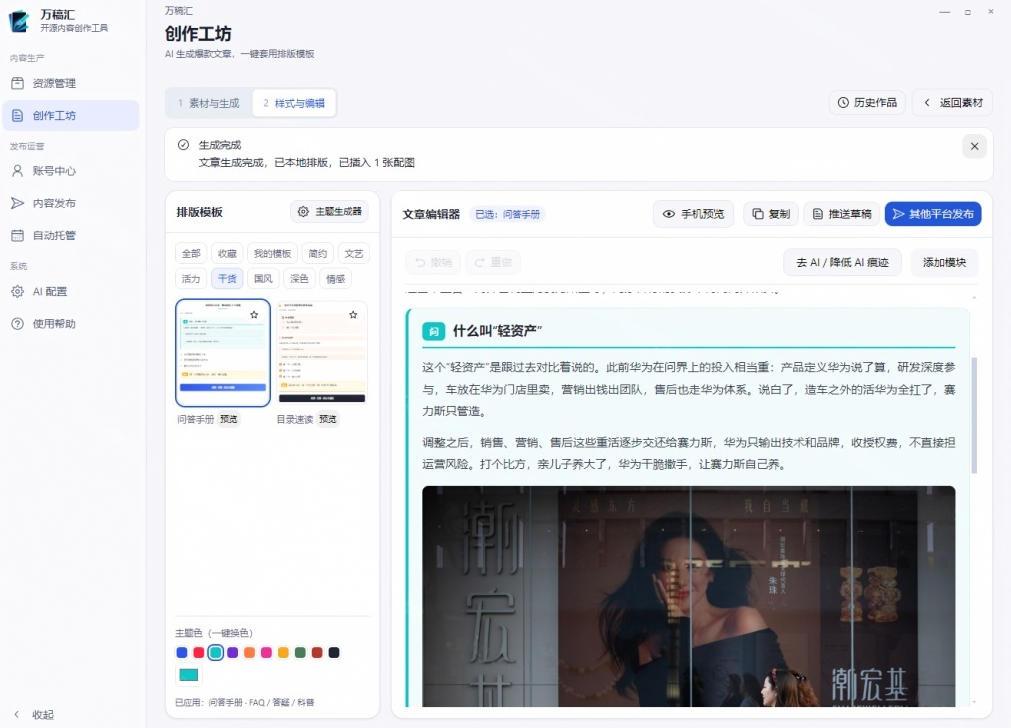
Task: Click 其他平台发布 publish button
Action: pos(933,214)
